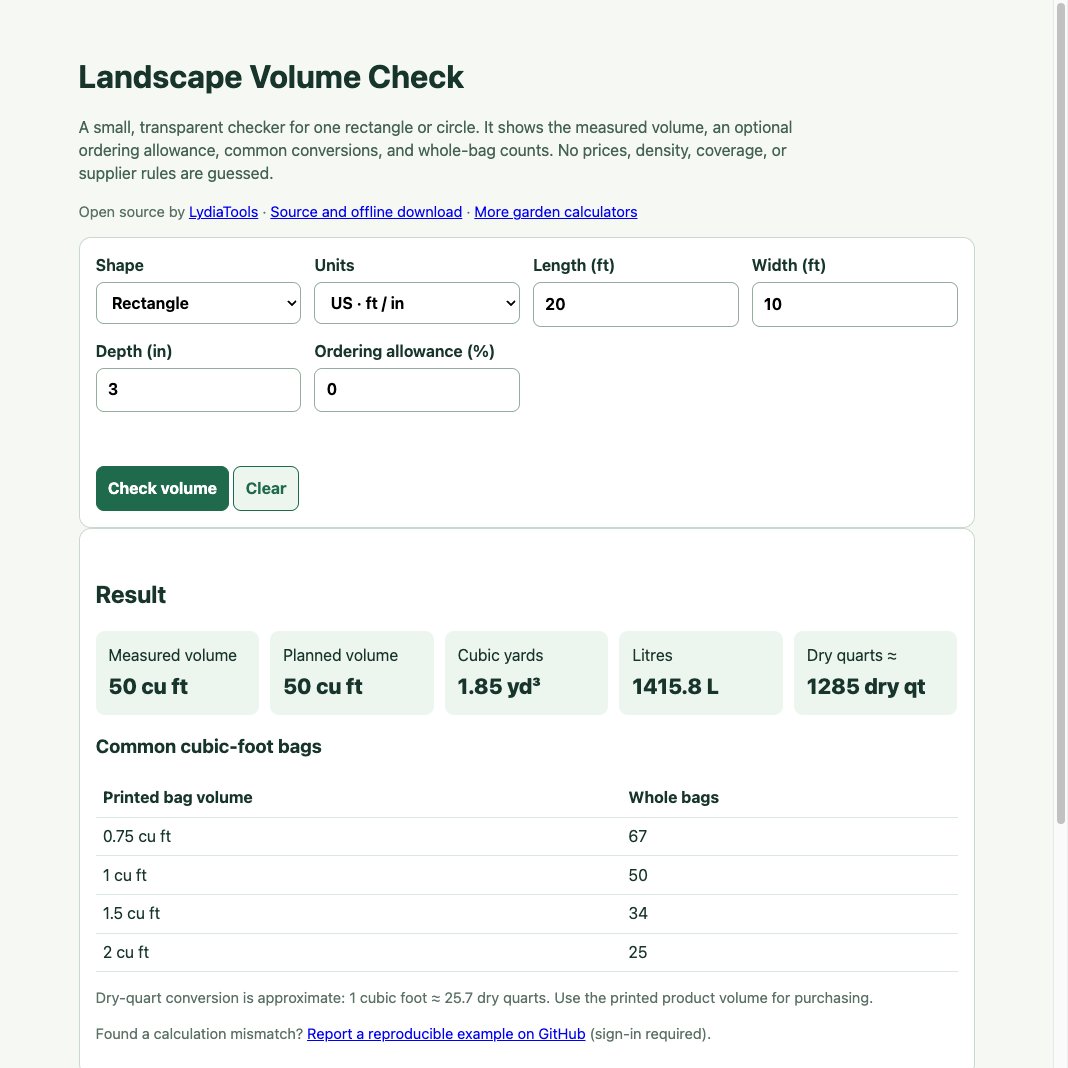This screenshot has width=1068, height=1068.
Task: Click the 1 cu ft bag row
Action: tap(527, 875)
